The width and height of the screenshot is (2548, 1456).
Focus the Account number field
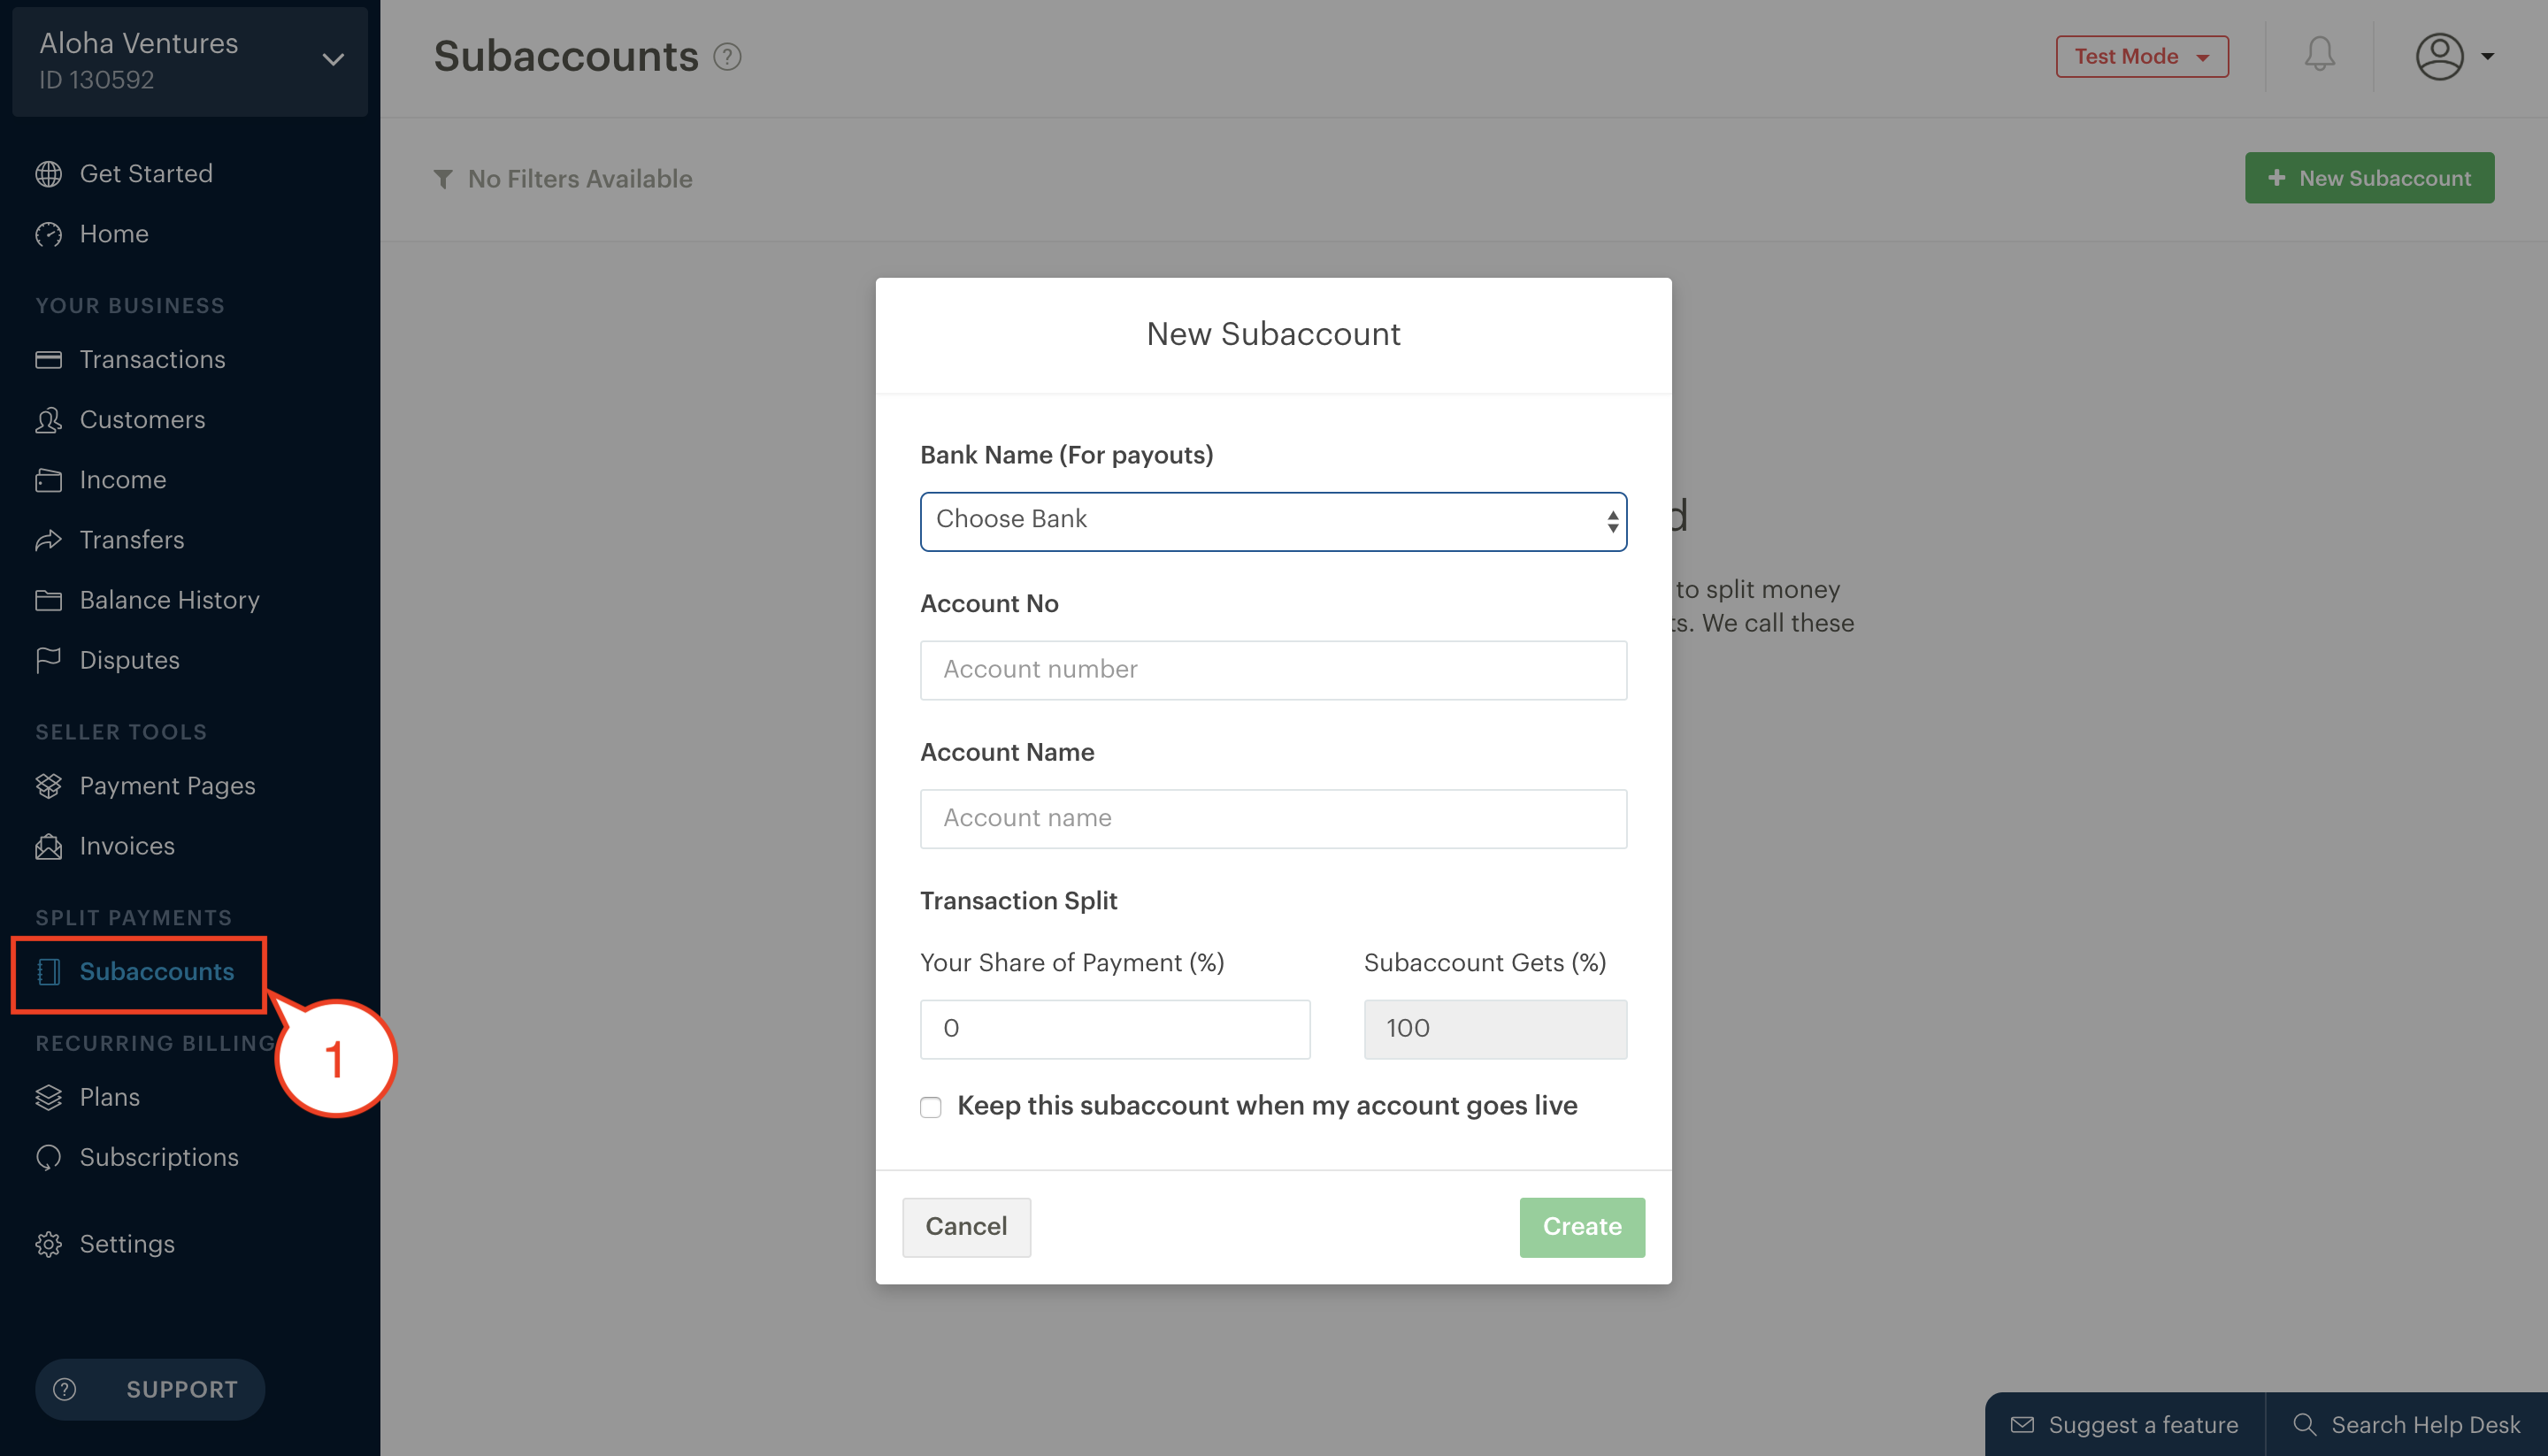[1273, 670]
